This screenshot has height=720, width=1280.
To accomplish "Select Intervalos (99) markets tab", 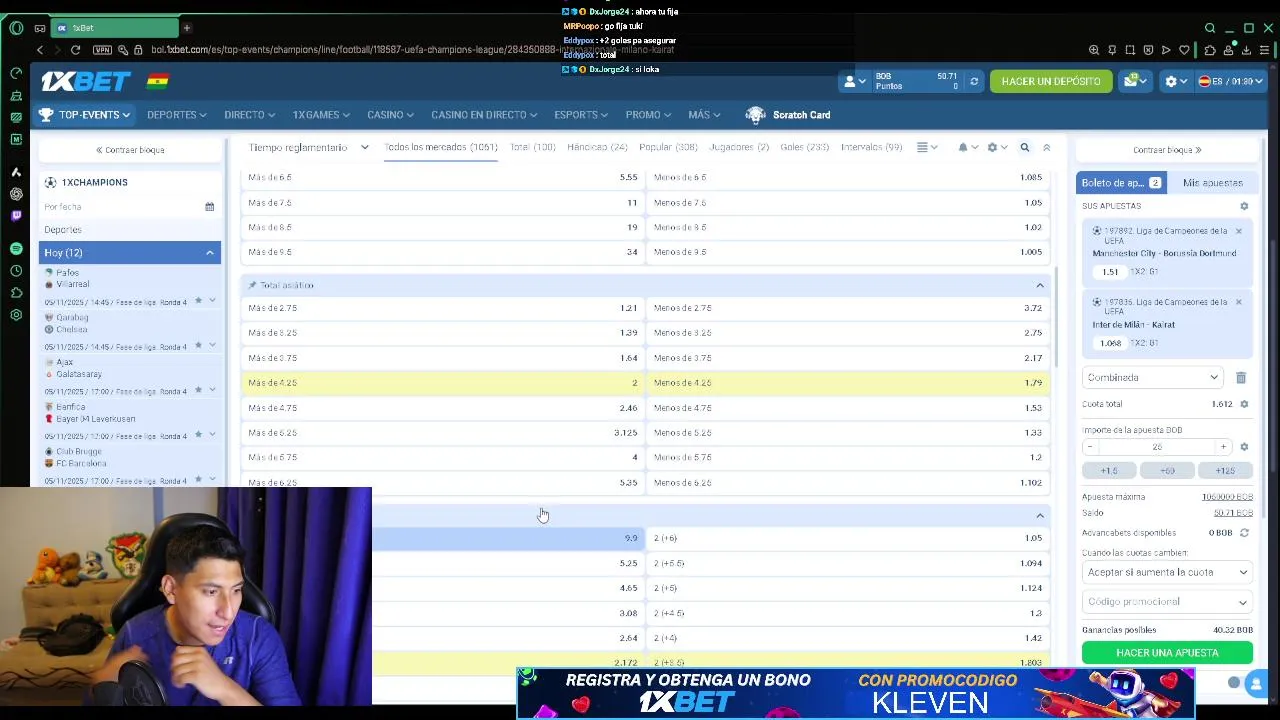I will click(x=871, y=147).
